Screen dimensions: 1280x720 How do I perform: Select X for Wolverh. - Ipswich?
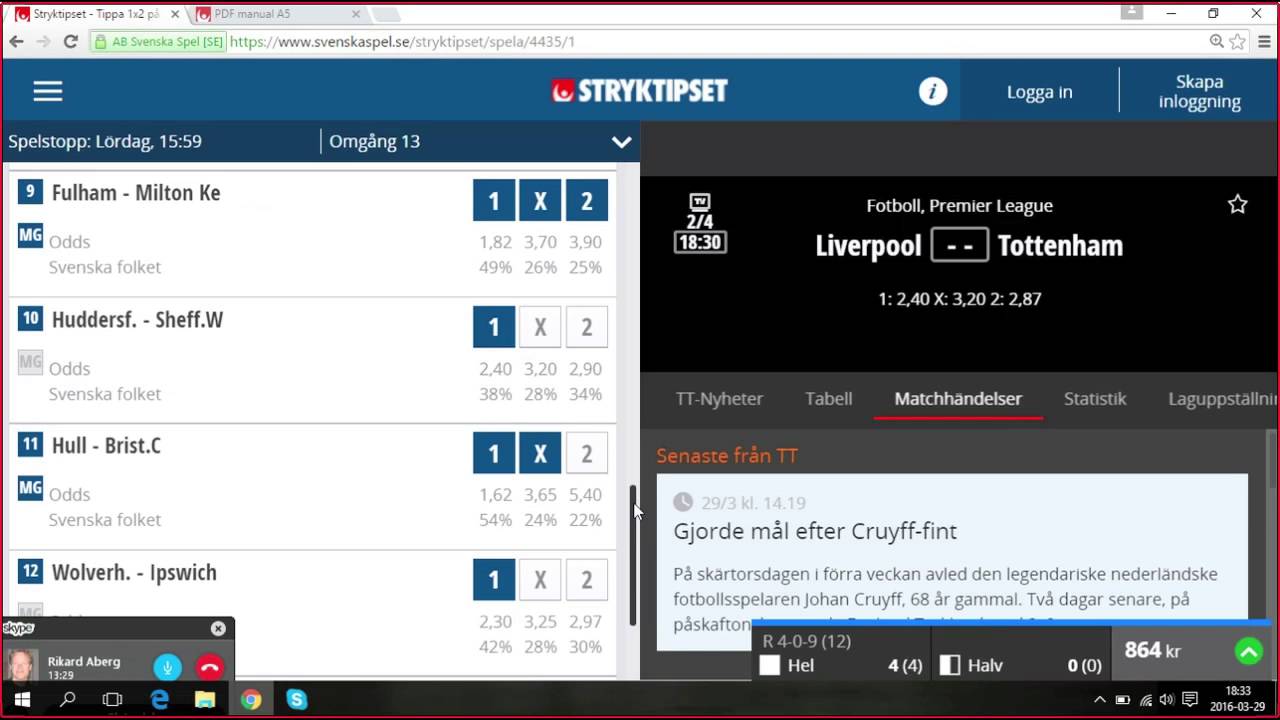540,579
